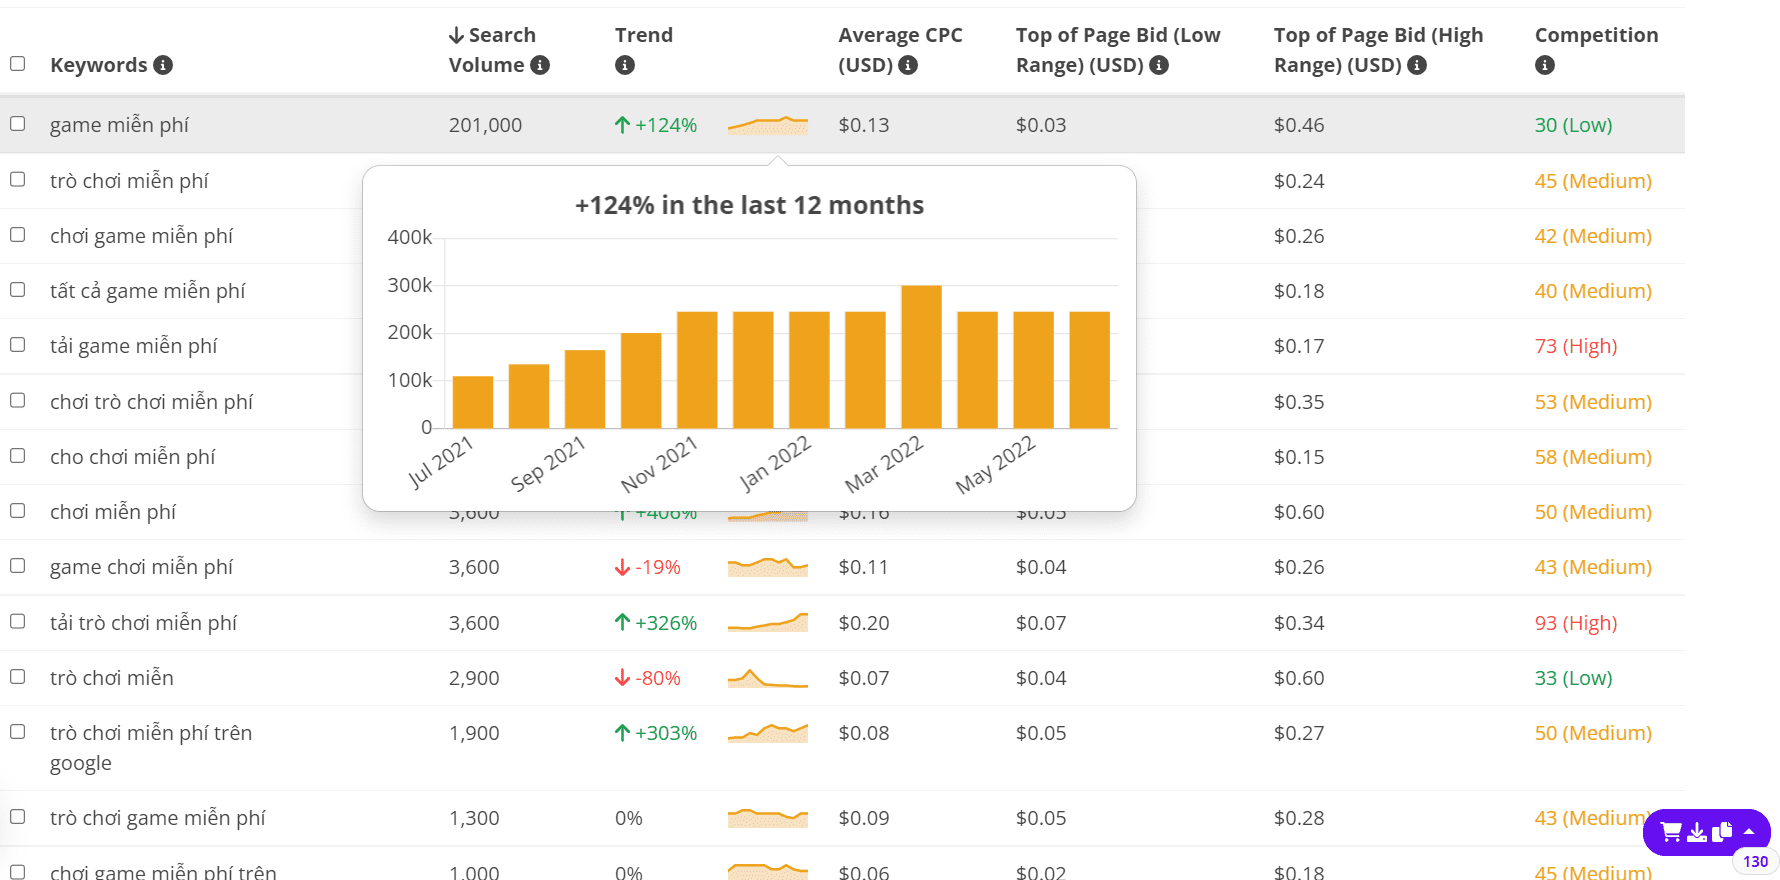Check the box for 'game miễn phí'
The width and height of the screenshot is (1780, 880).
pos(18,124)
